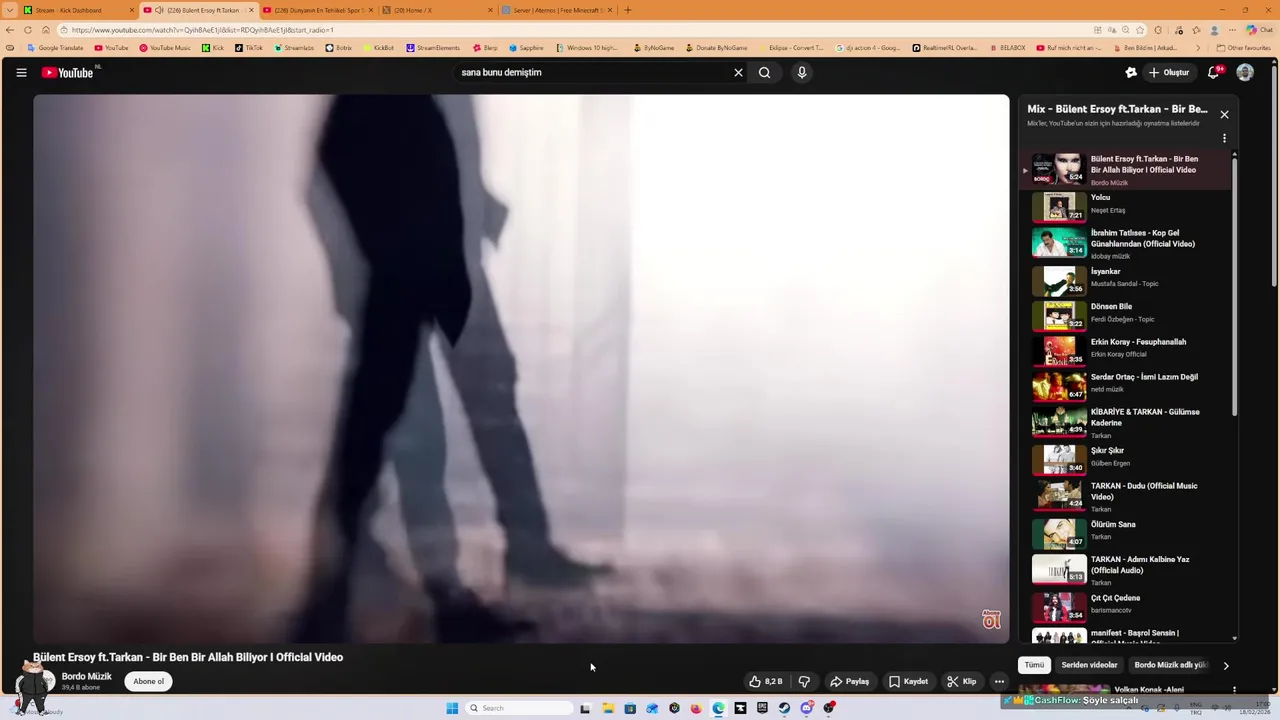
Task: Open the Google Translate bookmark
Action: tap(55, 48)
